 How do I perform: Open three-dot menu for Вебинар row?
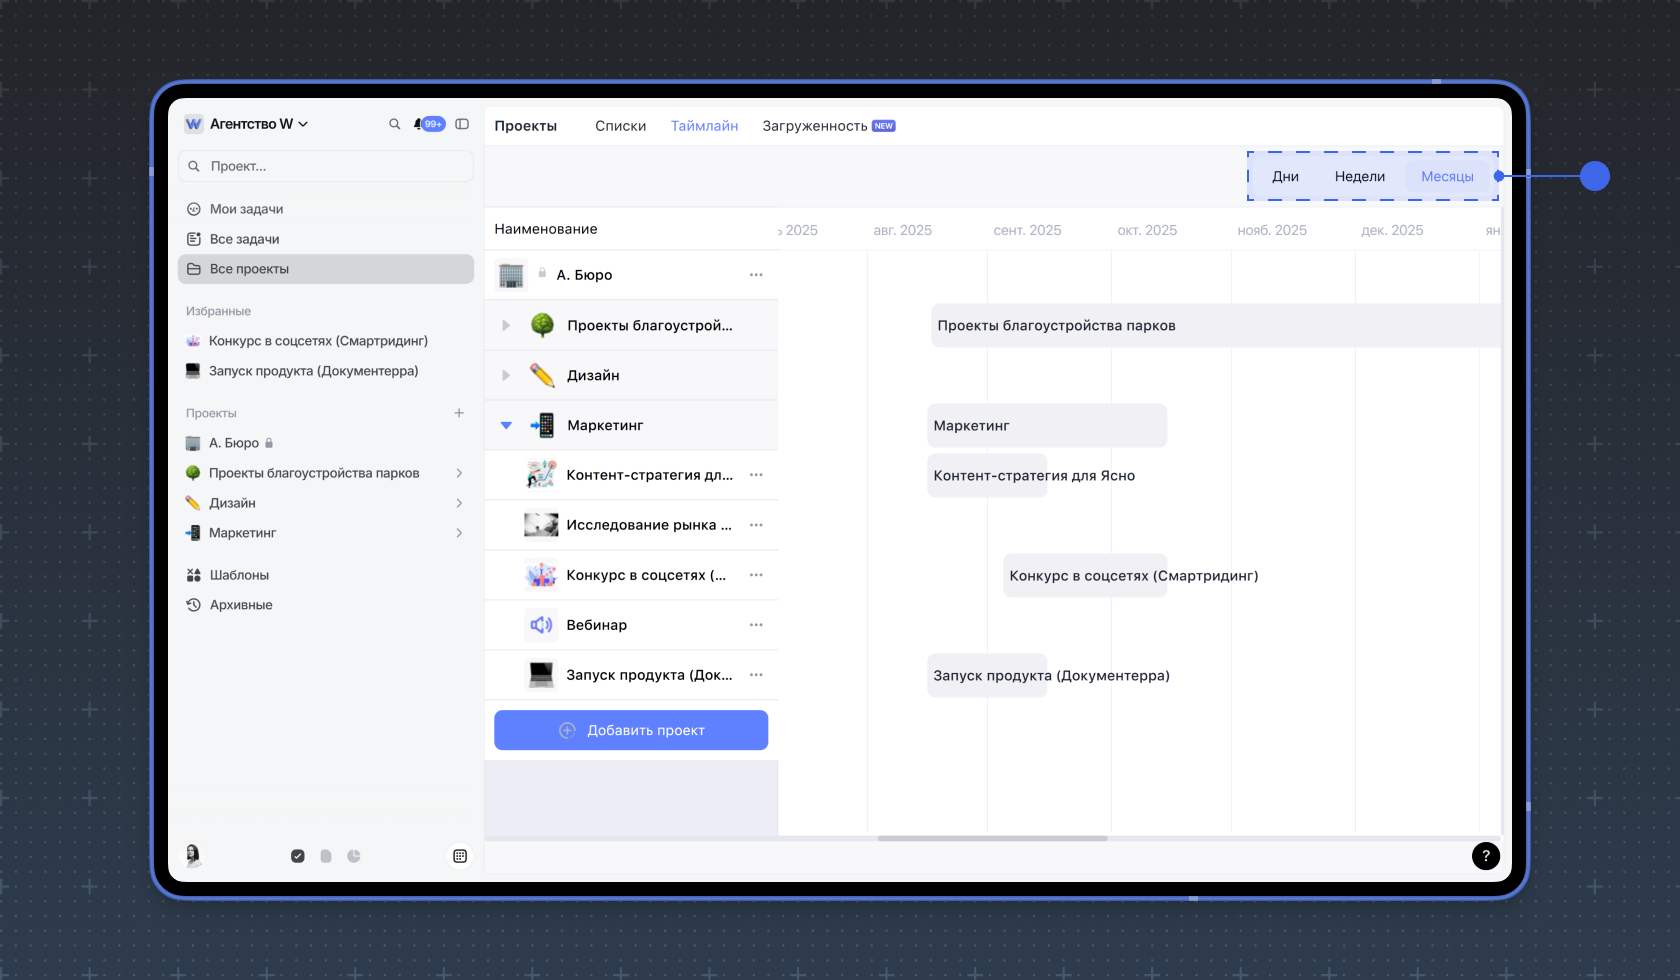(x=756, y=625)
